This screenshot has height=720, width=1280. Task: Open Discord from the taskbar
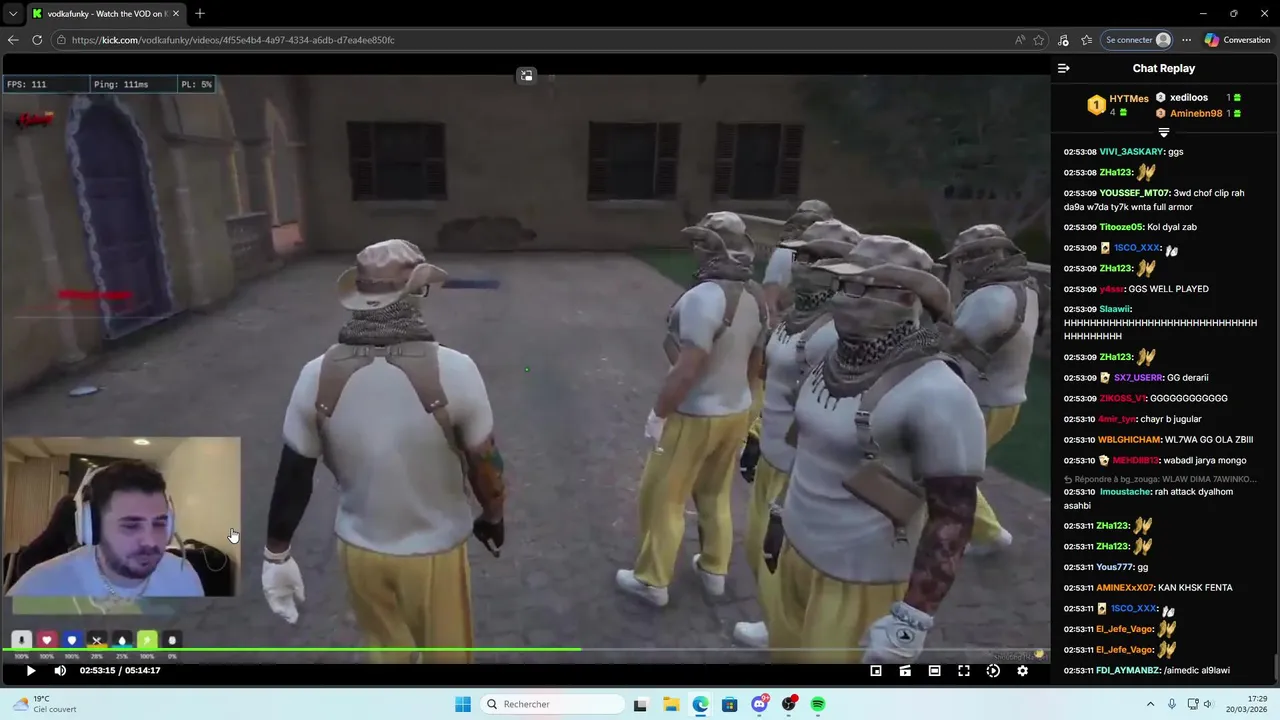click(x=760, y=704)
